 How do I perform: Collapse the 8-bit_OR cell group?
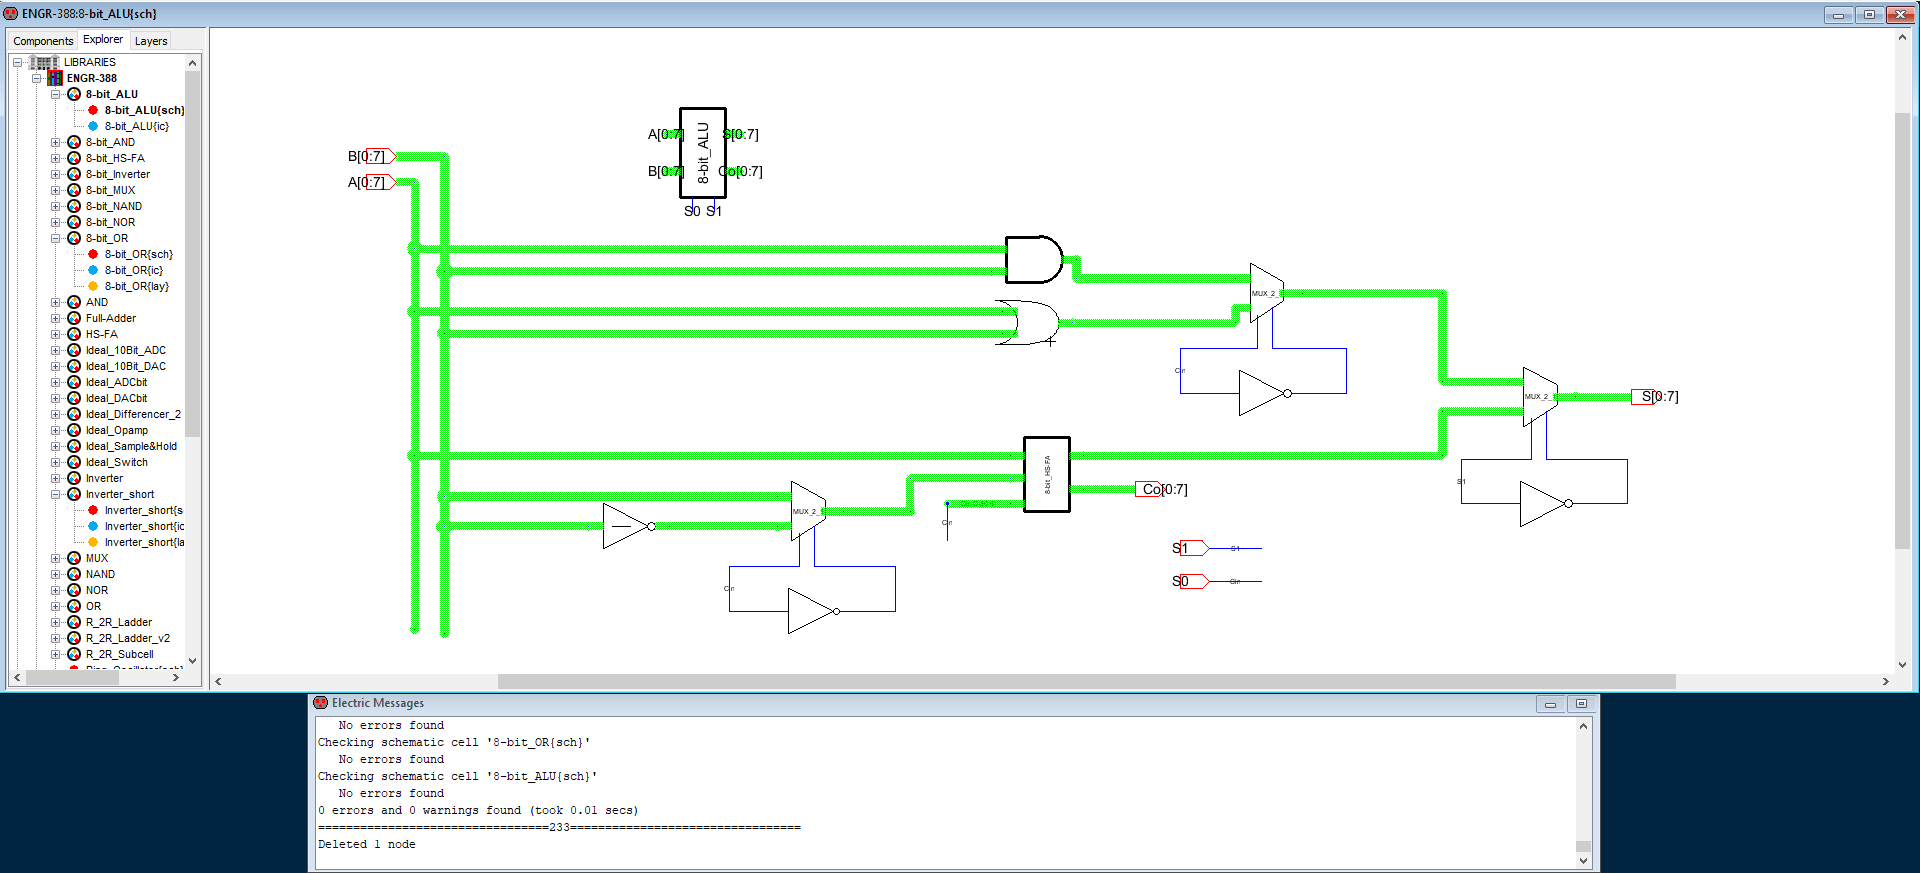click(x=56, y=238)
